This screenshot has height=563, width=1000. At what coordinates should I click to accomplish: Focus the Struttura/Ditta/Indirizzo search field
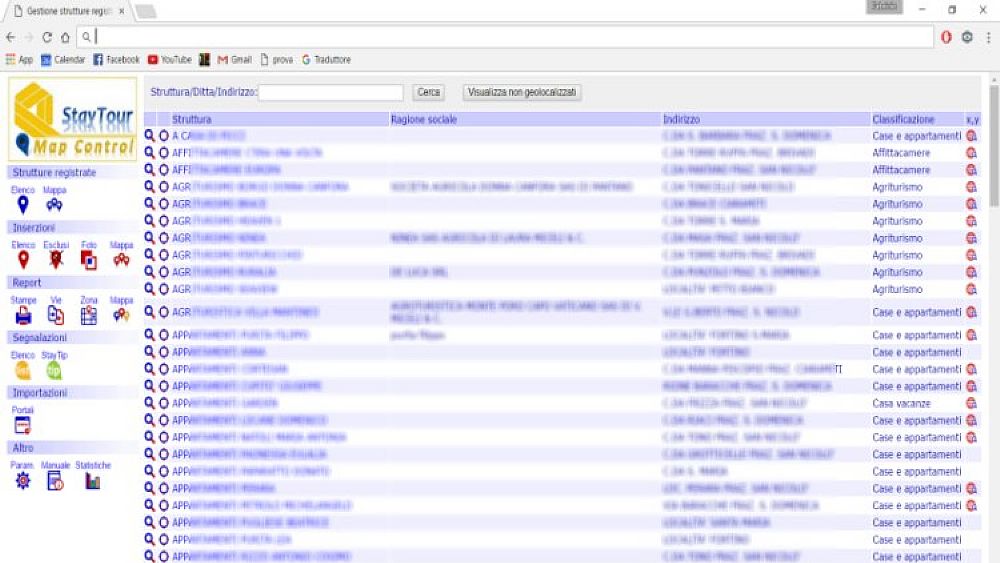click(330, 92)
